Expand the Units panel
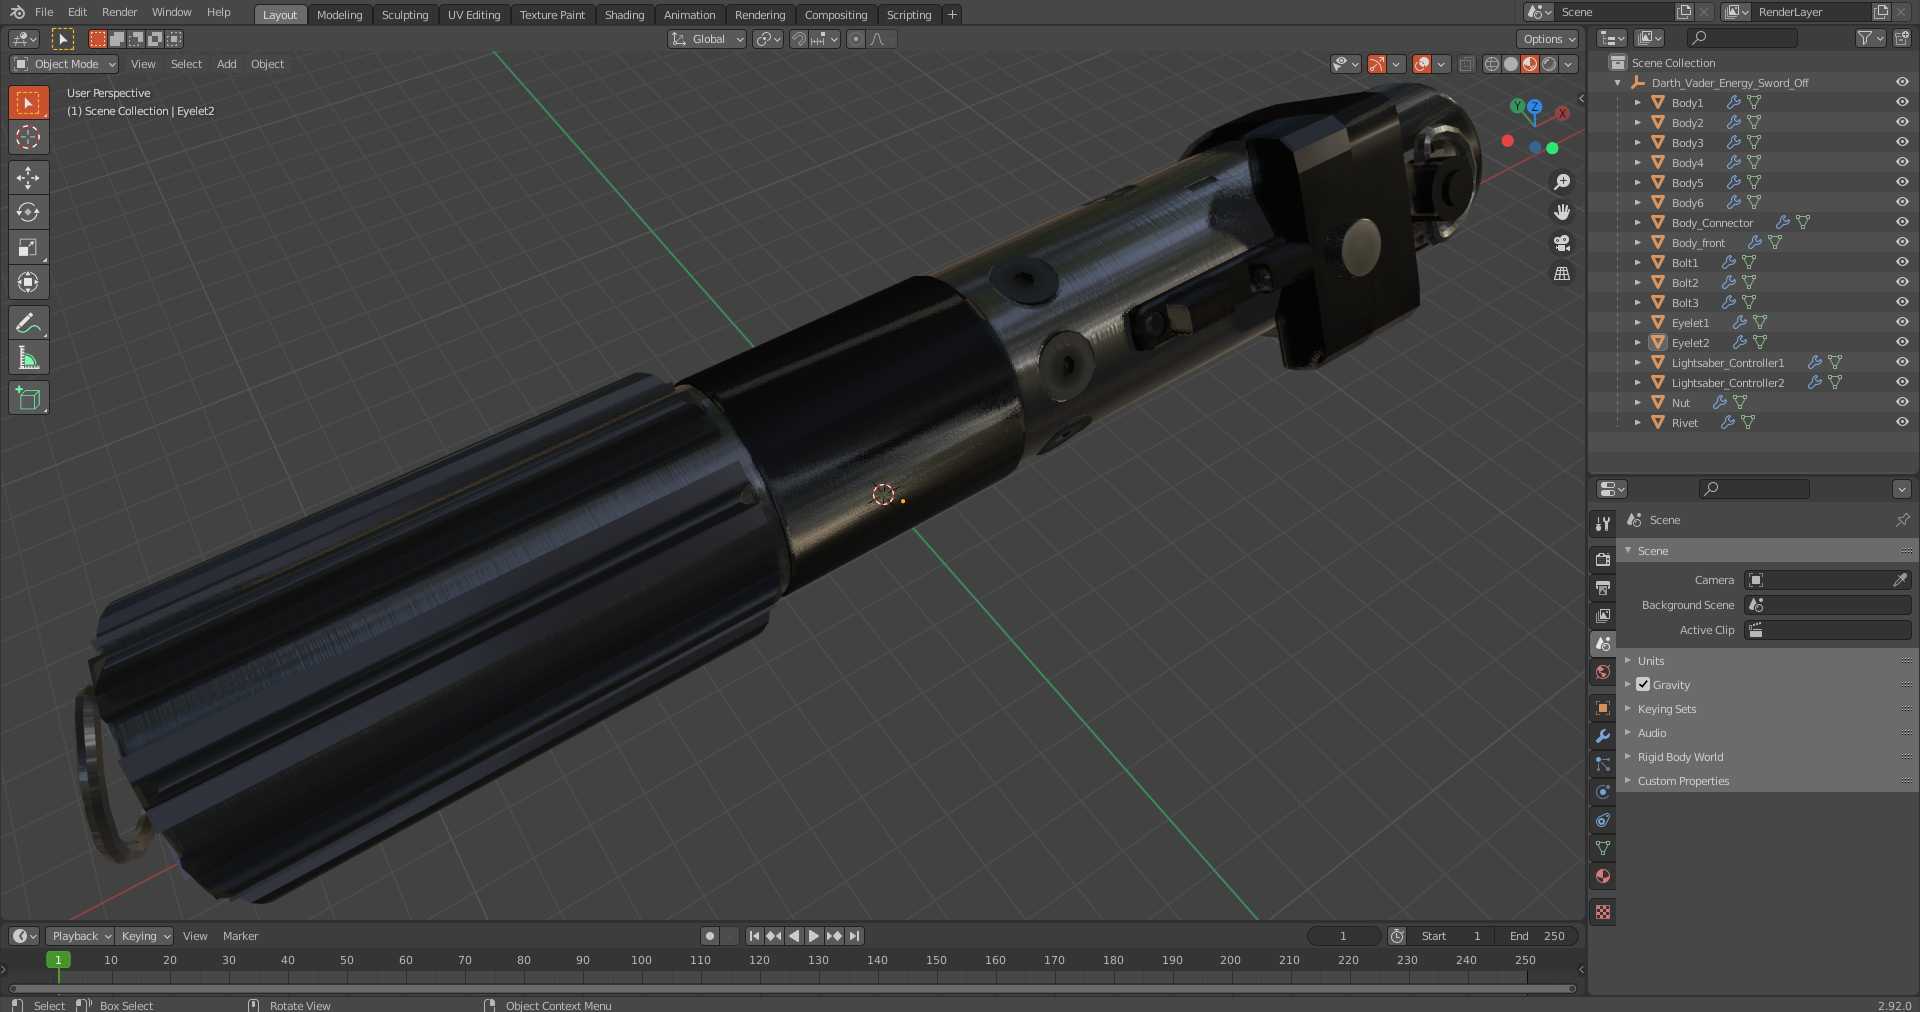The height and width of the screenshot is (1012, 1920). (1651, 661)
